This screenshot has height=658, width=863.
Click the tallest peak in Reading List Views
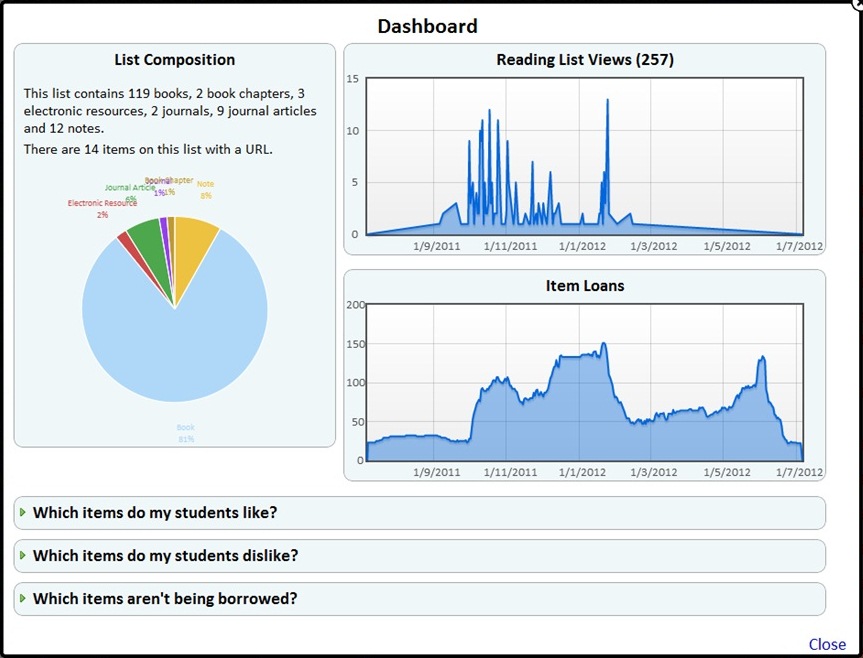(x=607, y=103)
